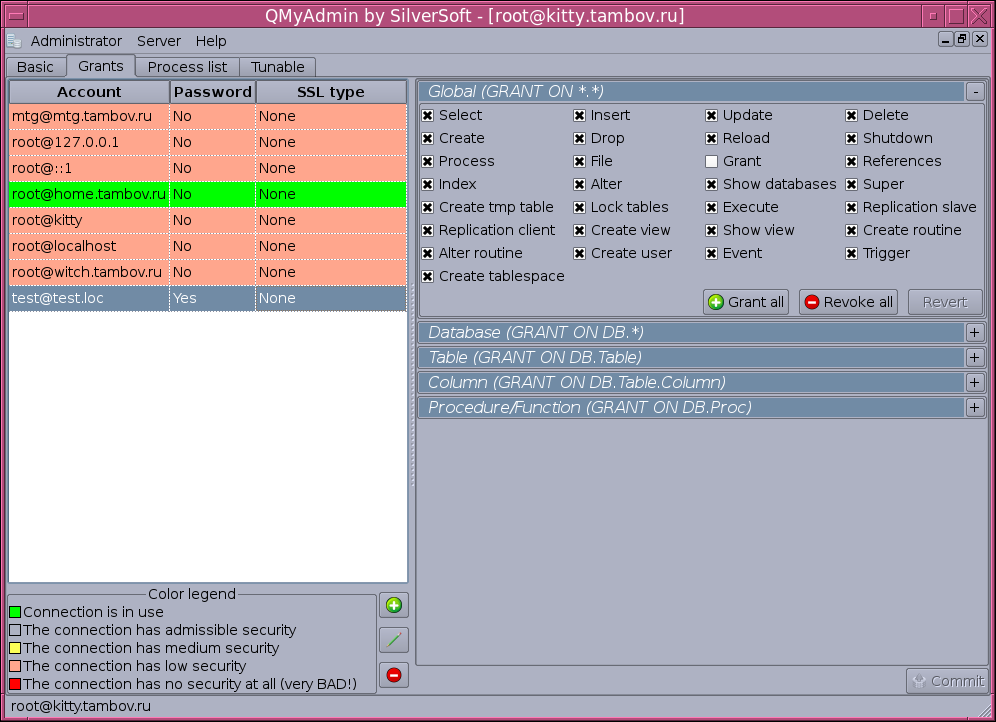
Task: Disable the Super privilege checkbox
Action: 851,184
